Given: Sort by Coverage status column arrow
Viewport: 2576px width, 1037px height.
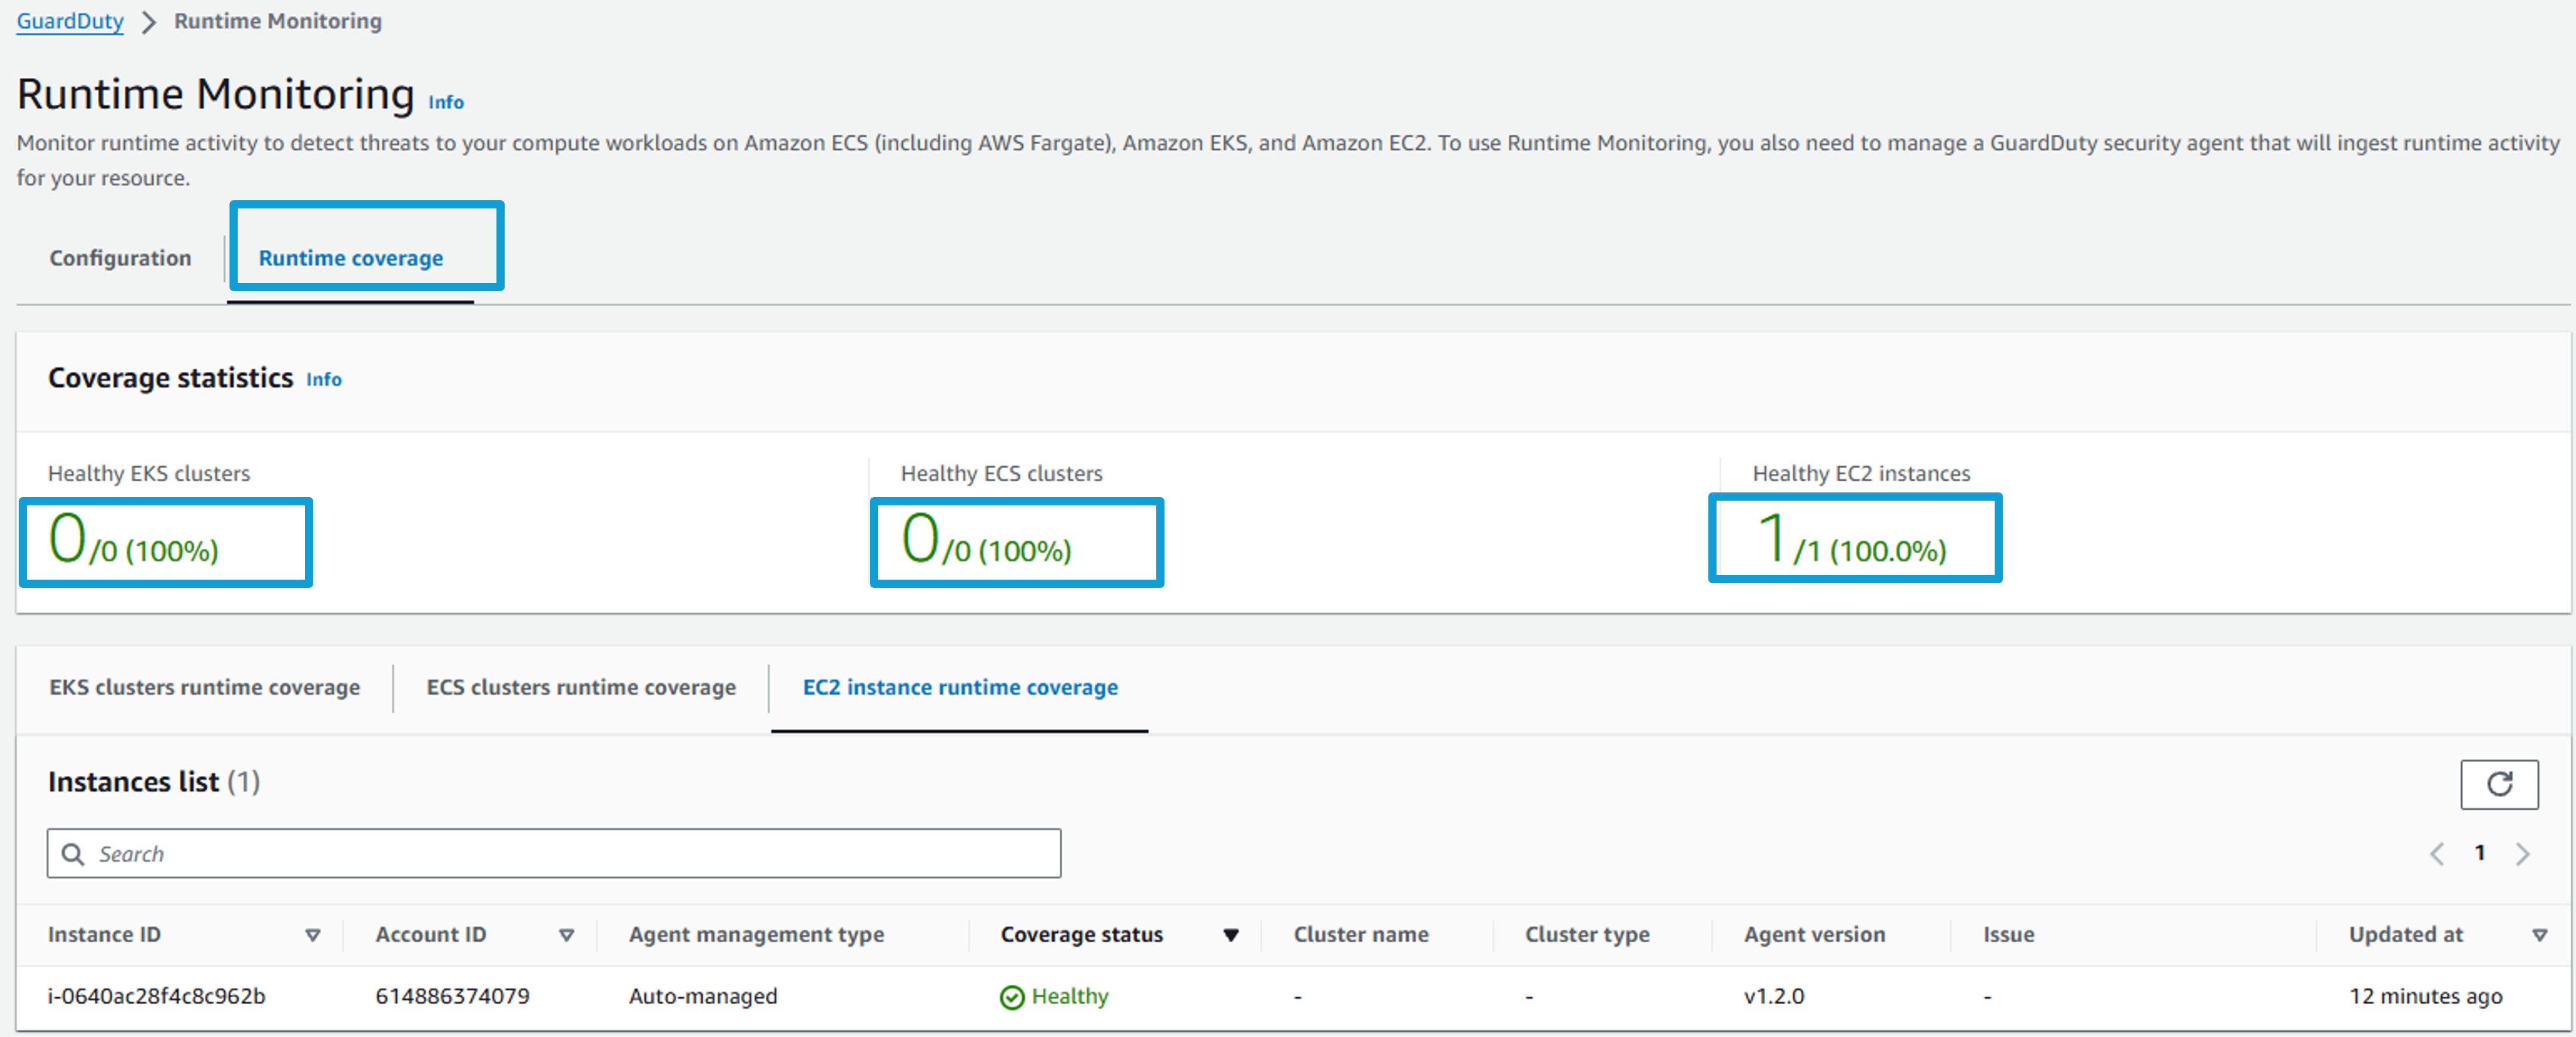Looking at the screenshot, I should [x=1231, y=935].
